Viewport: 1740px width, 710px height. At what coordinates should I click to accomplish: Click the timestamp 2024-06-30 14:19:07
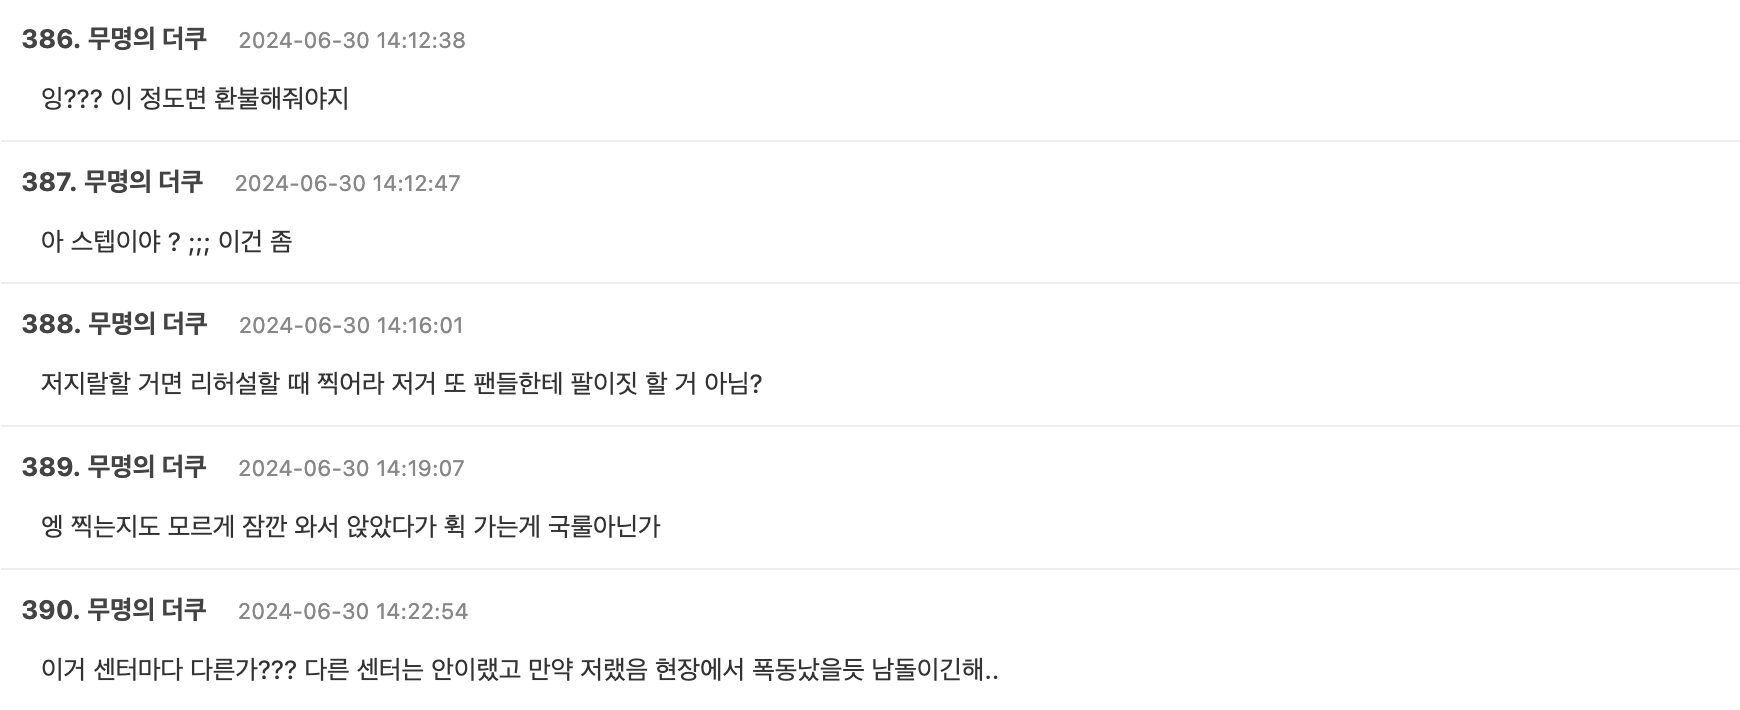352,468
